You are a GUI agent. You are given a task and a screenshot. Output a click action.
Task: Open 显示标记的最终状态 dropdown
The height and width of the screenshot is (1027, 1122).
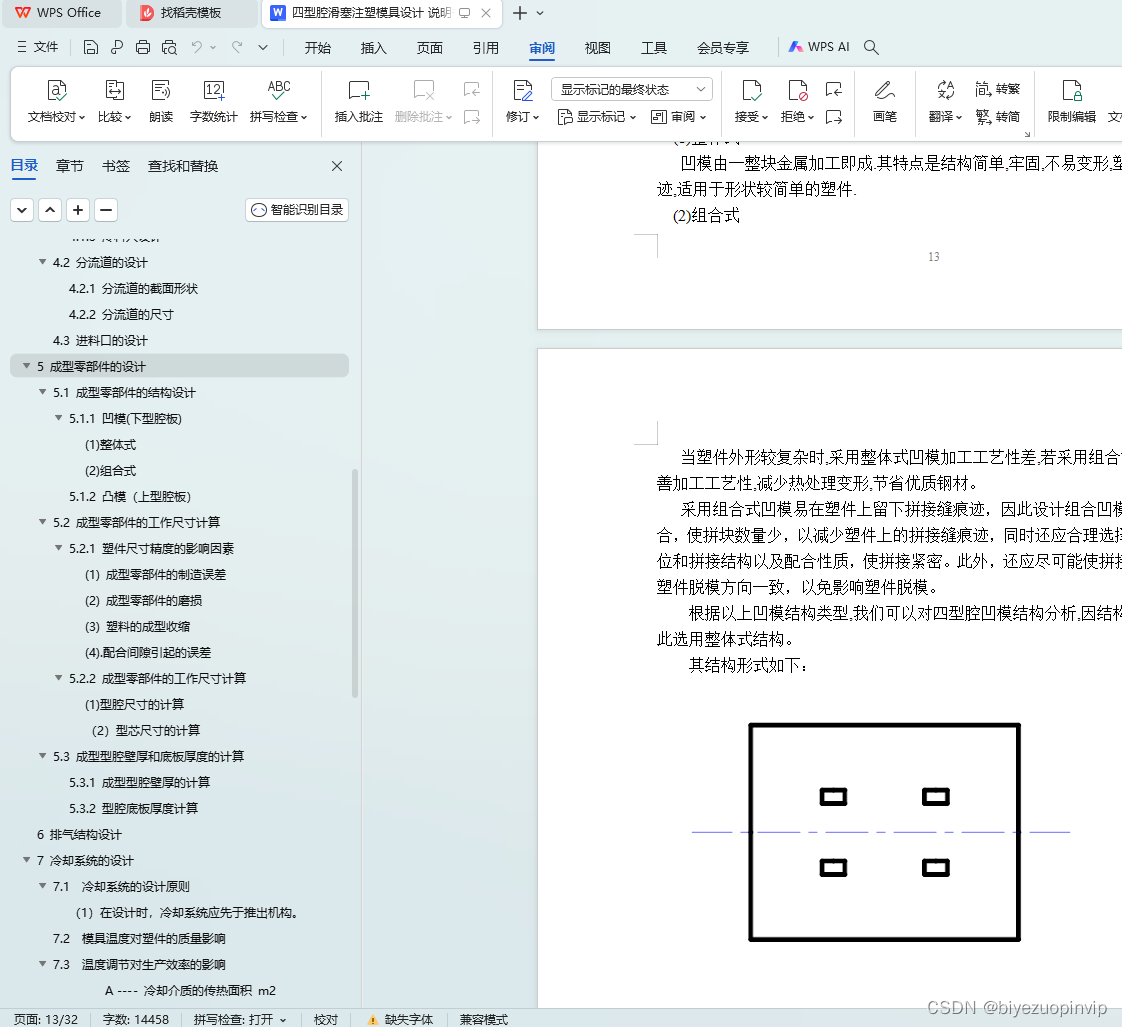coord(632,89)
